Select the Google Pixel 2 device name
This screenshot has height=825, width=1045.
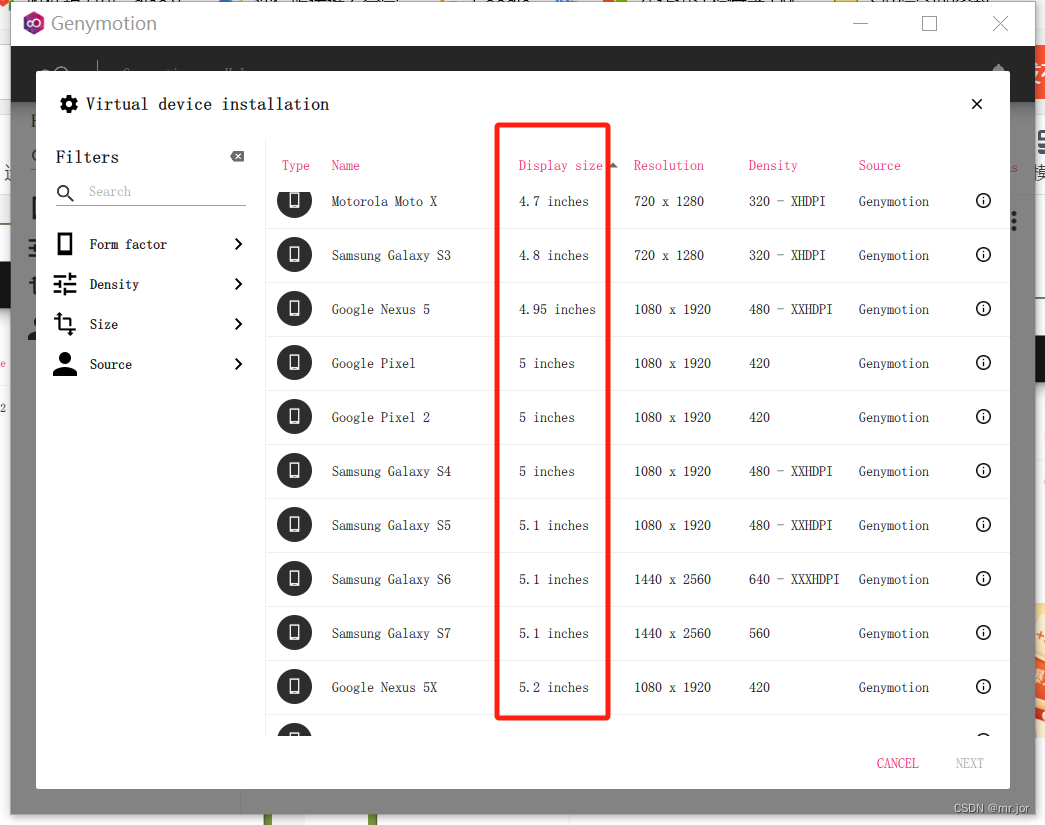[381, 417]
